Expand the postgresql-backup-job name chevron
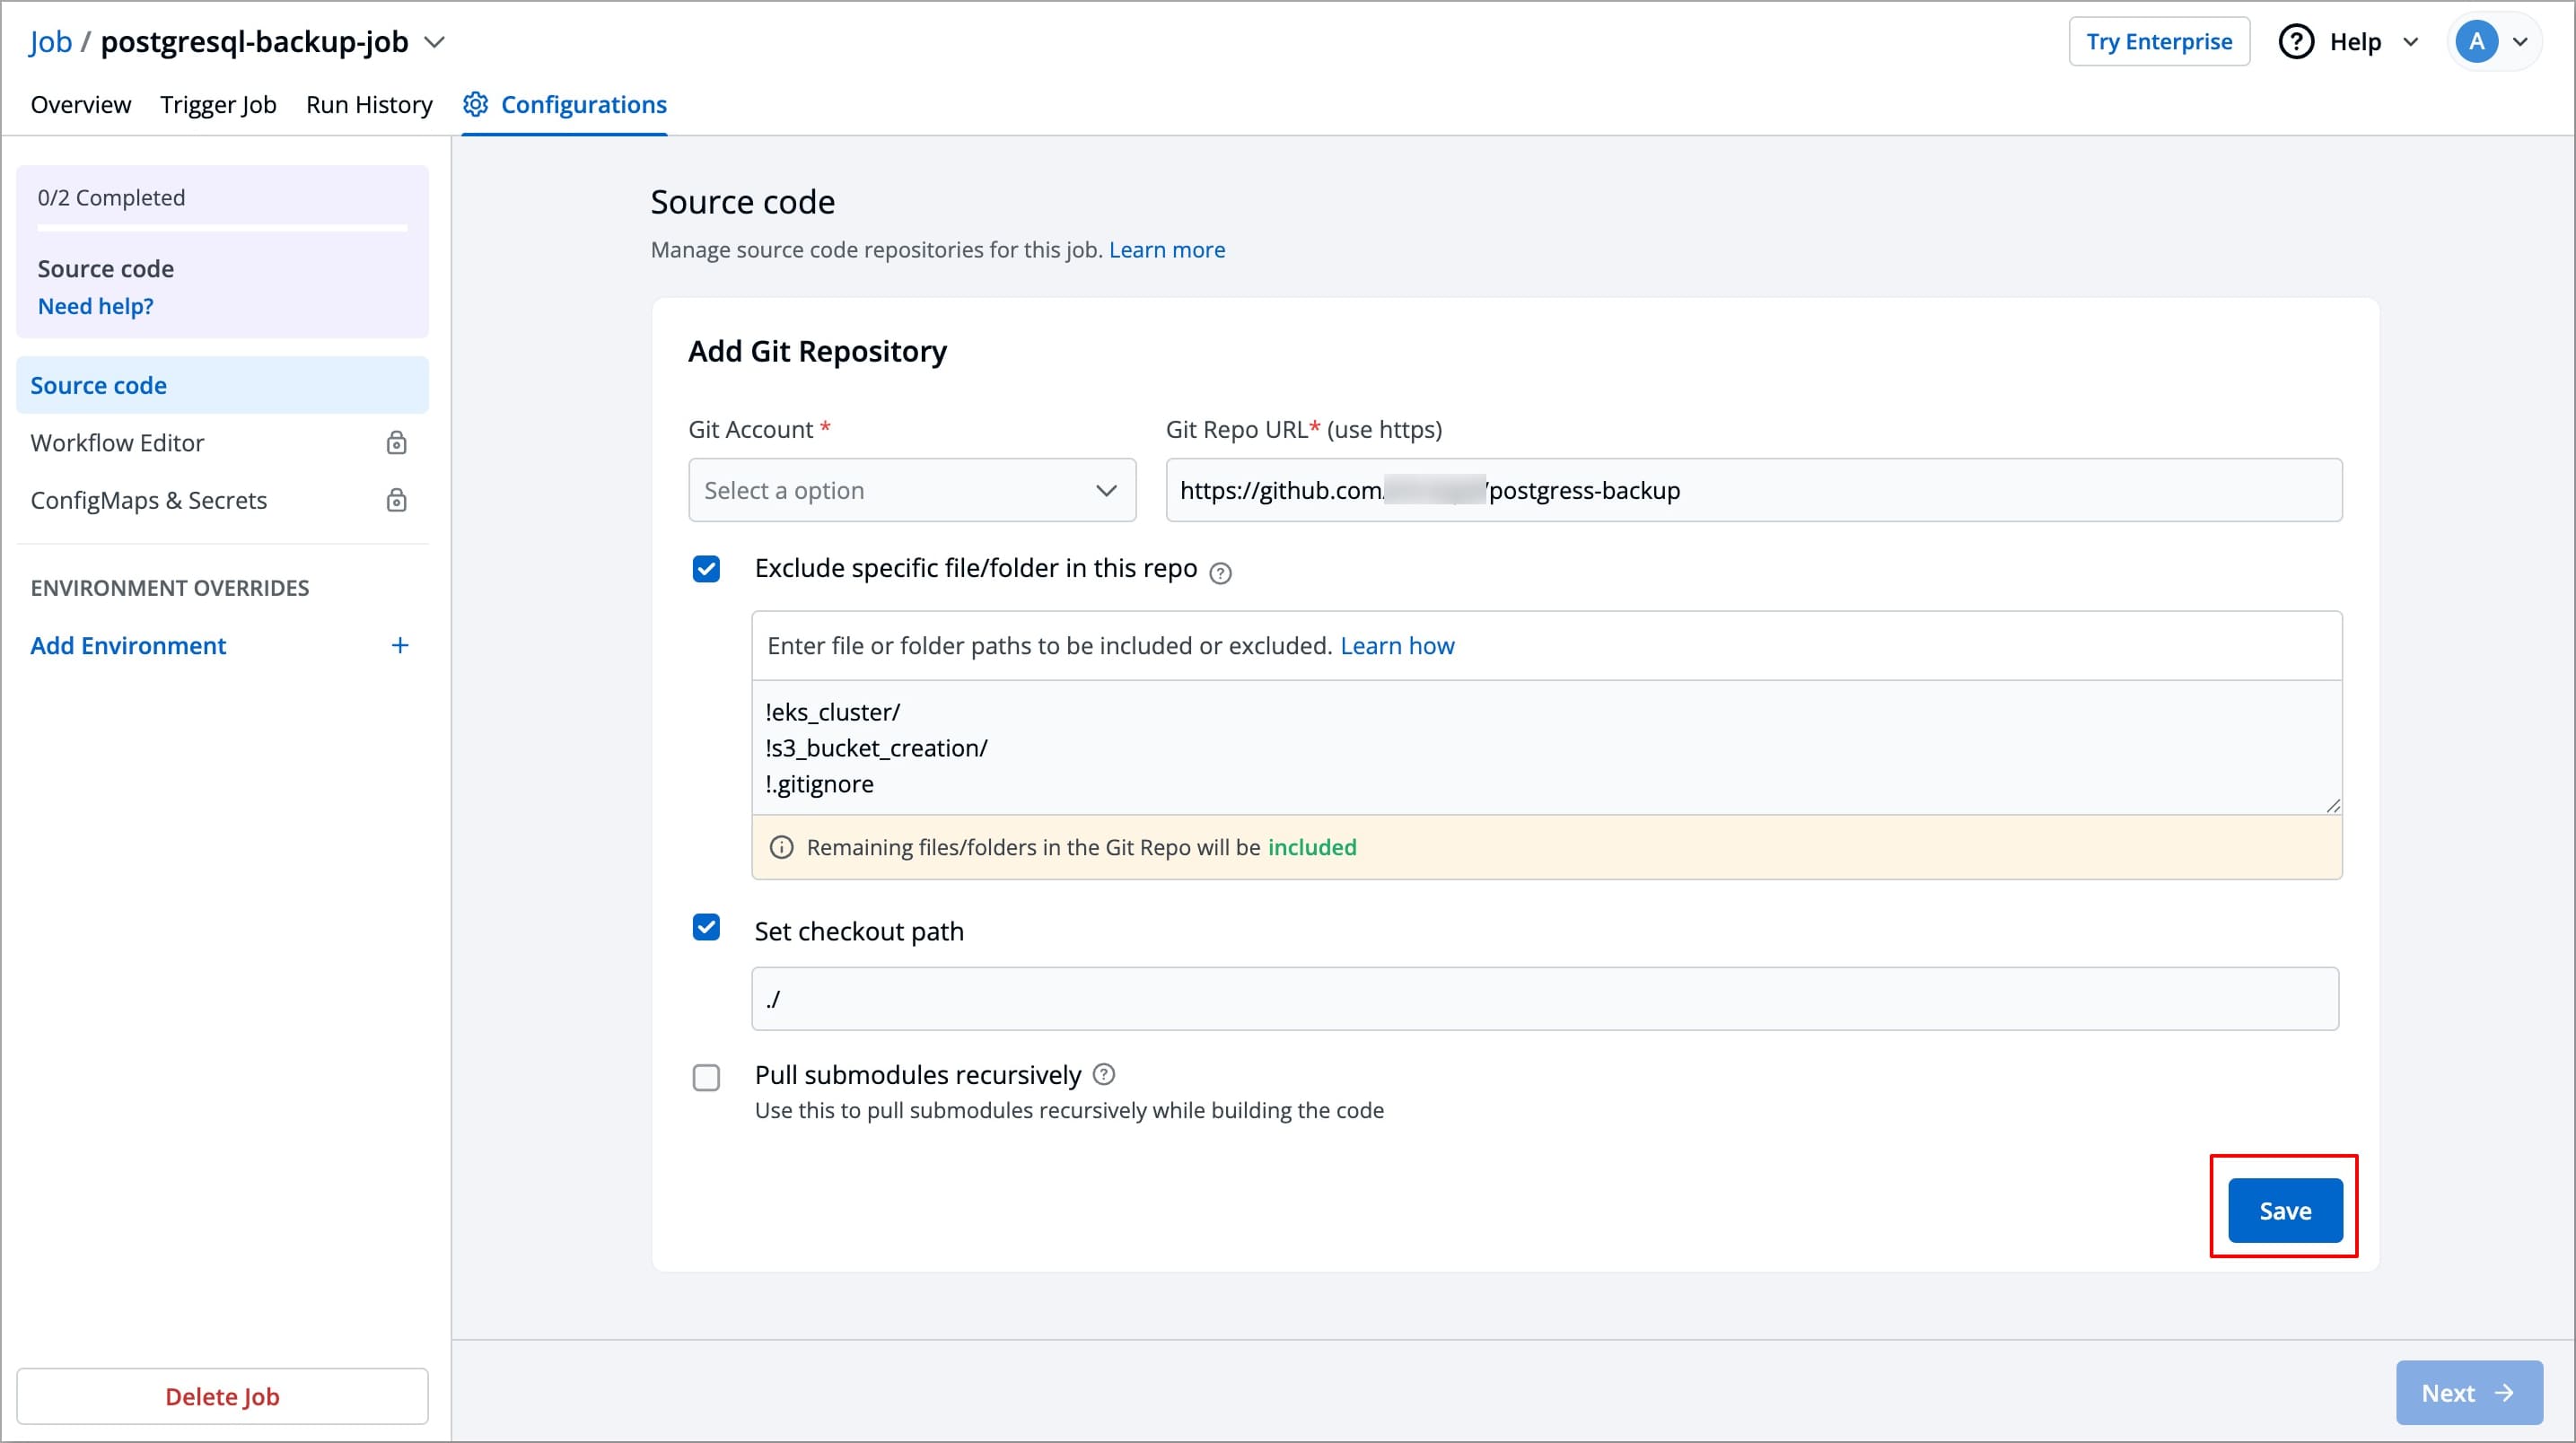 pos(434,42)
